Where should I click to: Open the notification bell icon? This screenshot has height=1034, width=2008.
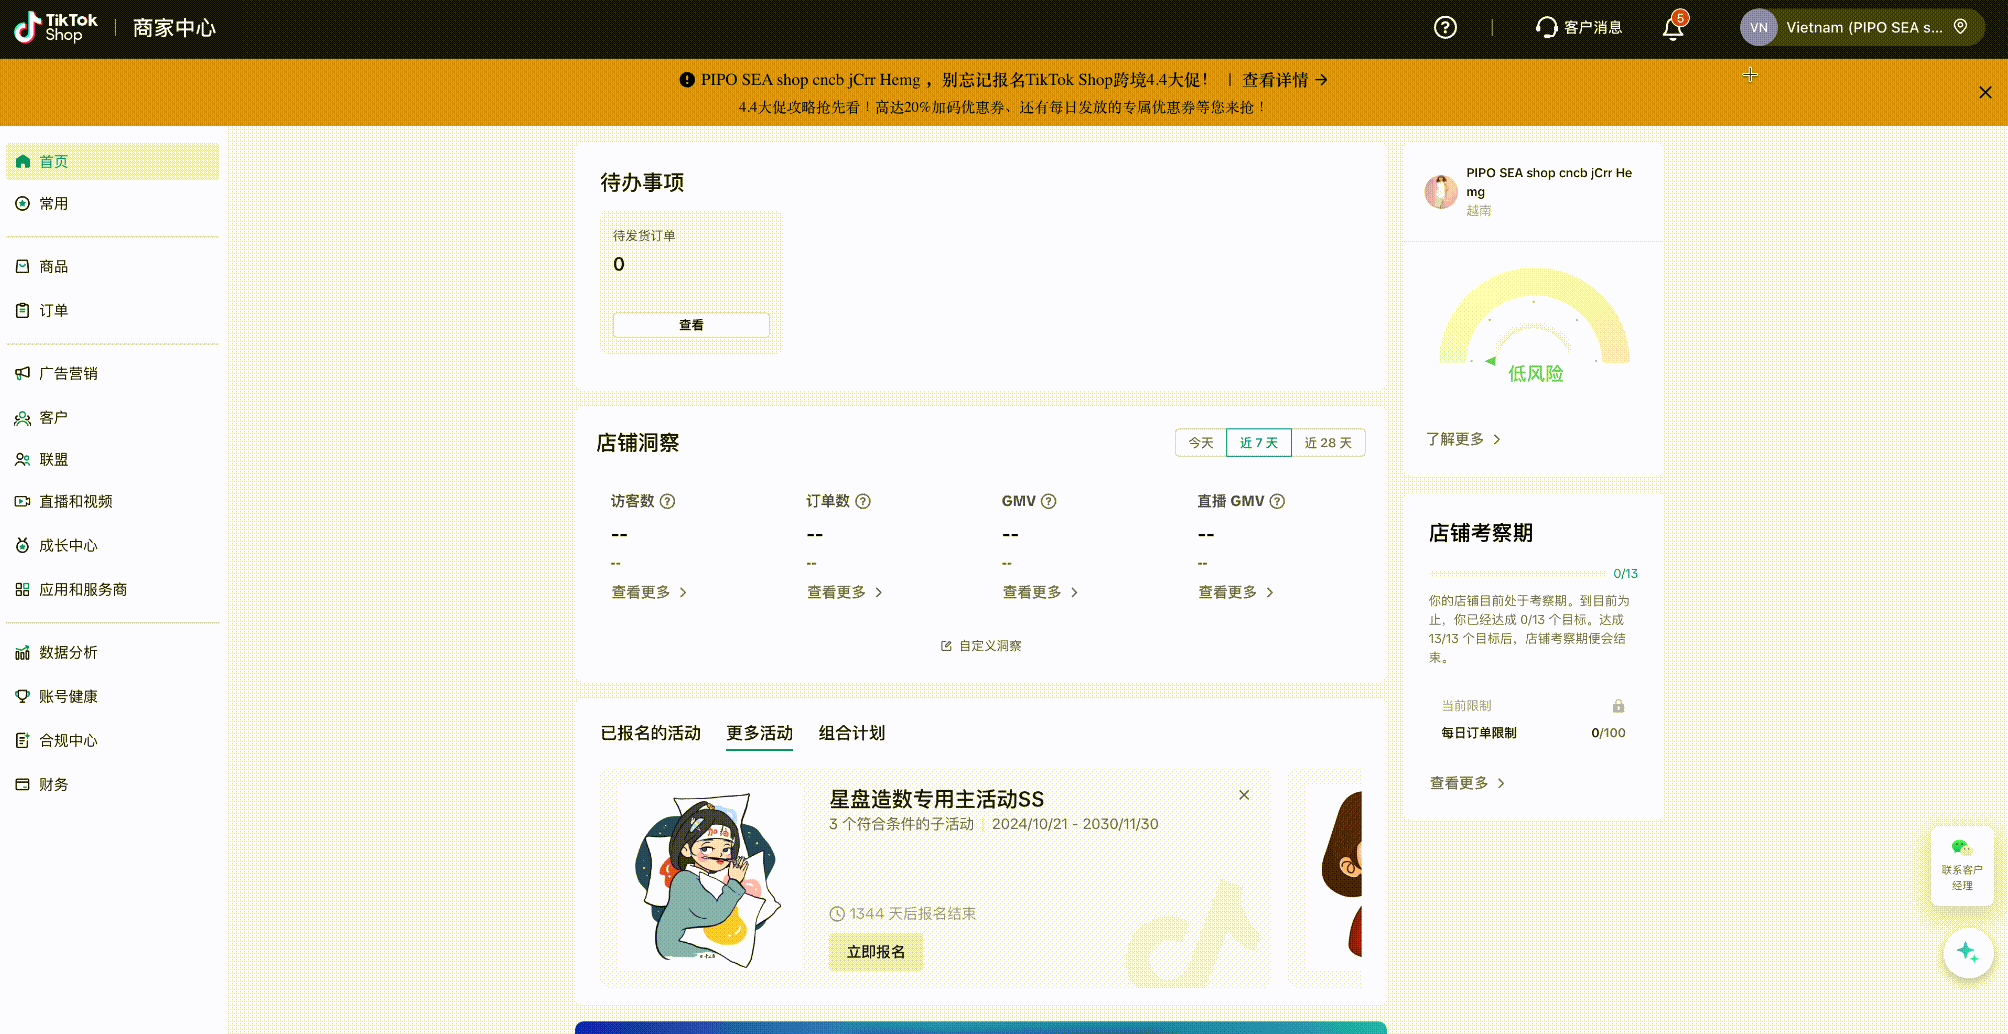click(1672, 28)
